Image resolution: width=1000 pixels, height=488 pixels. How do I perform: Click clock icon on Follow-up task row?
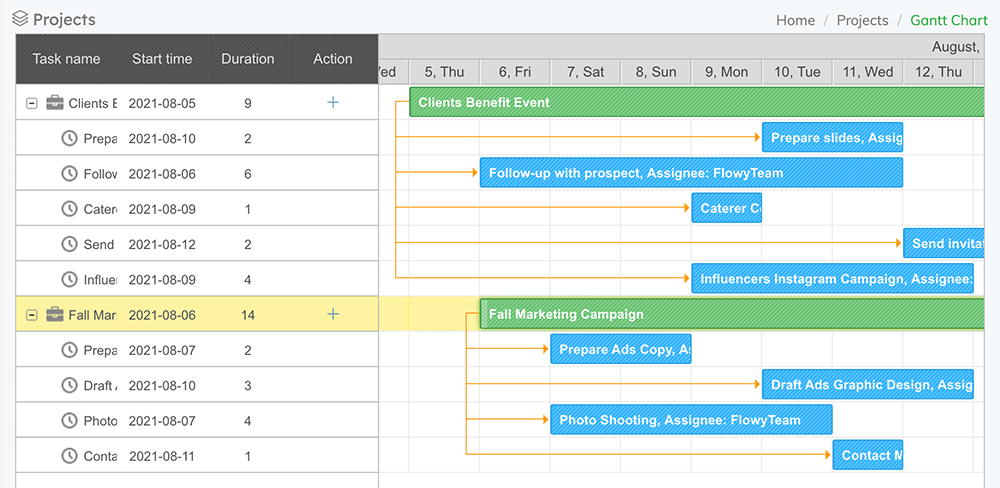pyautogui.click(x=69, y=174)
